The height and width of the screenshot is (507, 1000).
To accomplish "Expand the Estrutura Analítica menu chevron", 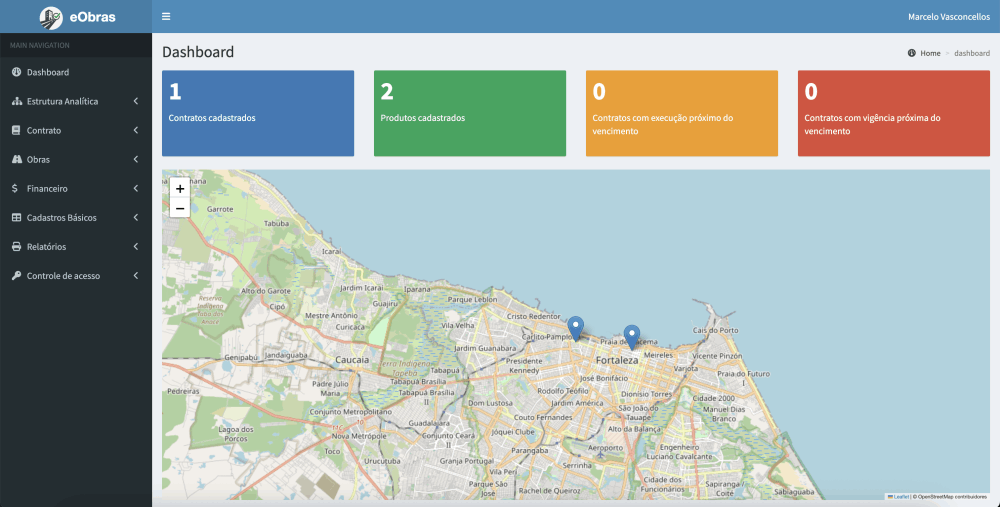I will pos(135,101).
